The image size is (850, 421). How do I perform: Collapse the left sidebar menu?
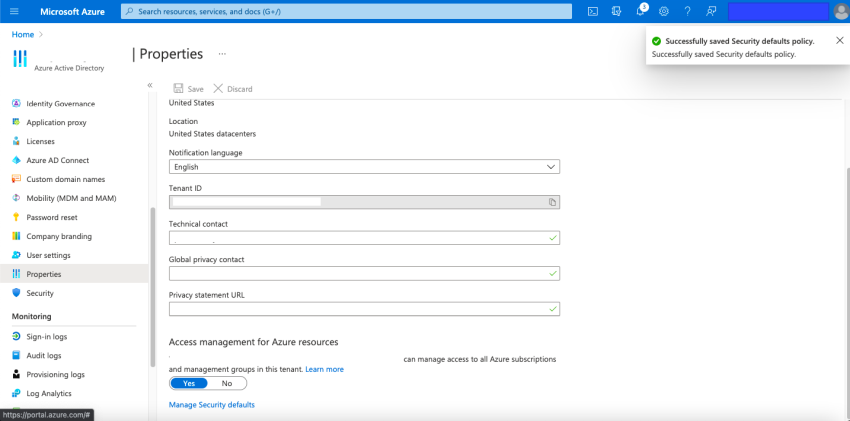click(149, 86)
